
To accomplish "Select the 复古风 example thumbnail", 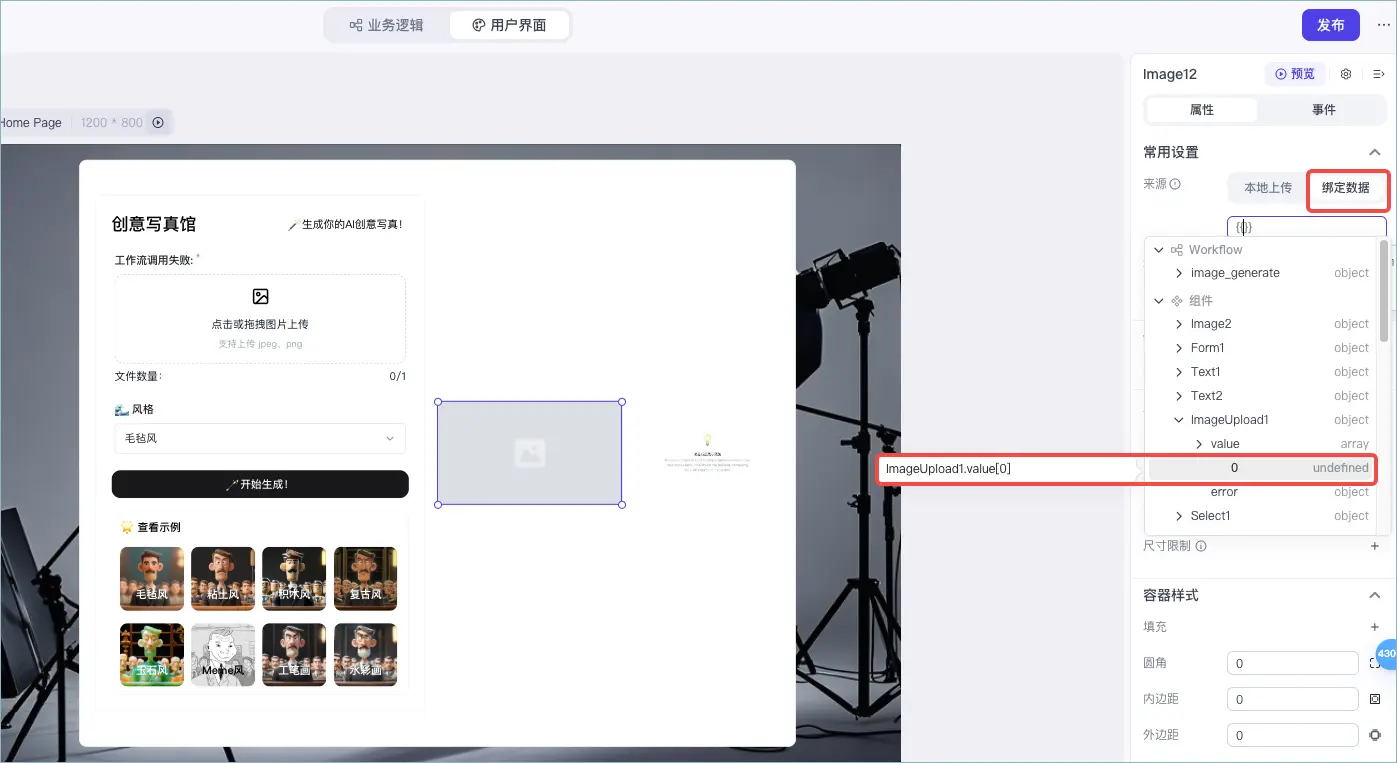I will click(x=365, y=578).
